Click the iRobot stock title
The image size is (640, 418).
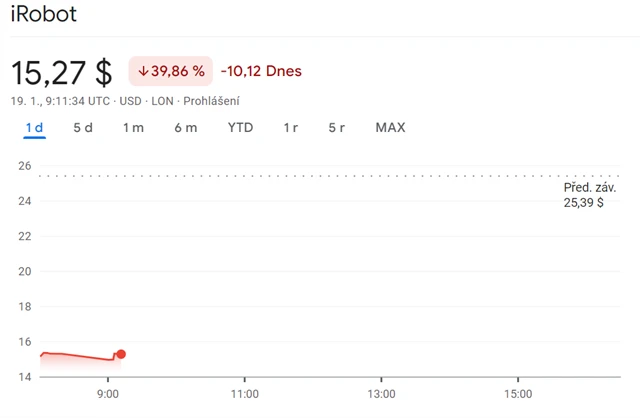(43, 15)
